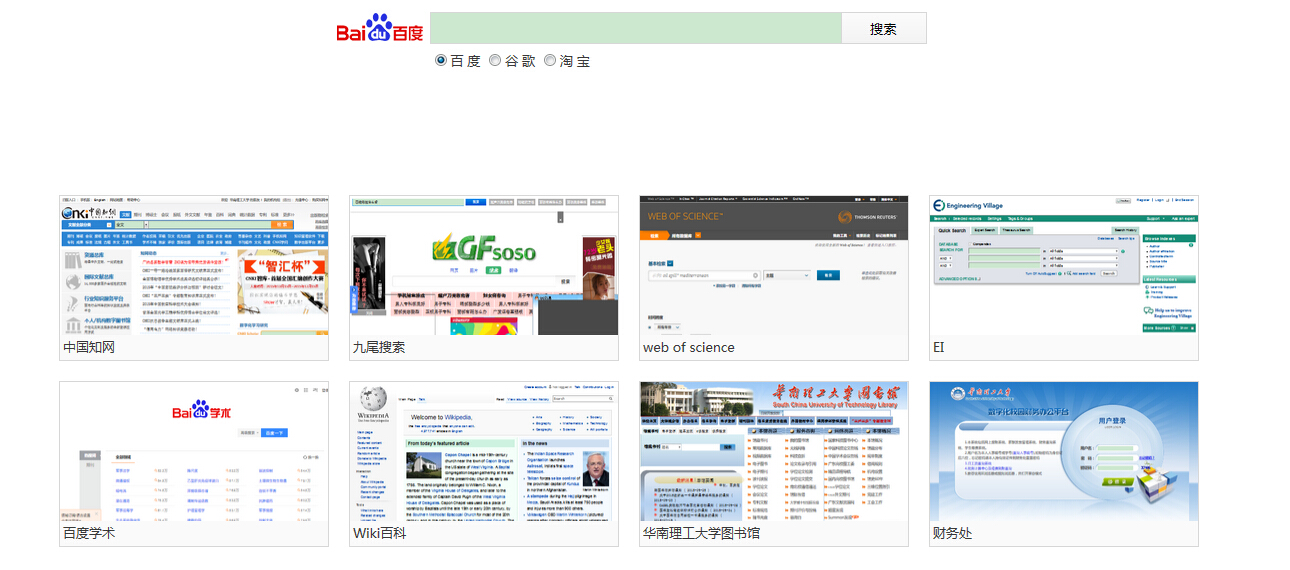The width and height of the screenshot is (1290, 570).
Task: Select the 百度 radio option
Action: (441, 61)
